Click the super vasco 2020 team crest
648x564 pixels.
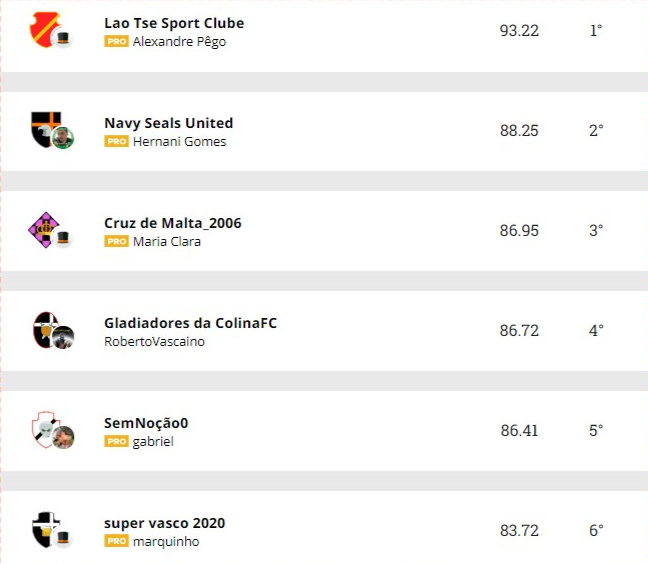(x=45, y=529)
